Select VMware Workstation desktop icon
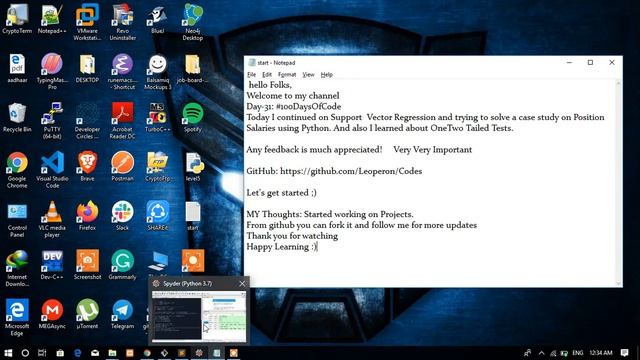Image resolution: width=640 pixels, height=360 pixels. 87,22
